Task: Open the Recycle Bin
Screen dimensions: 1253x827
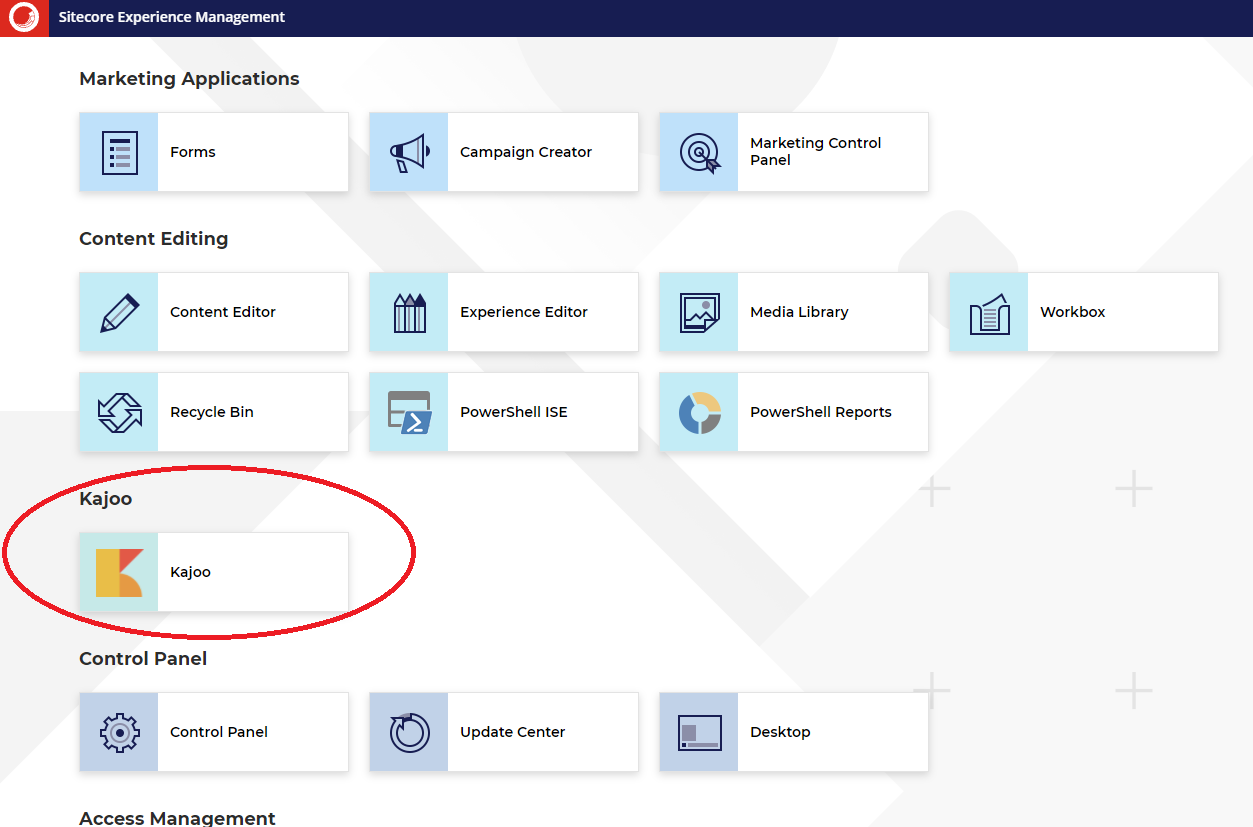Action: [x=212, y=412]
